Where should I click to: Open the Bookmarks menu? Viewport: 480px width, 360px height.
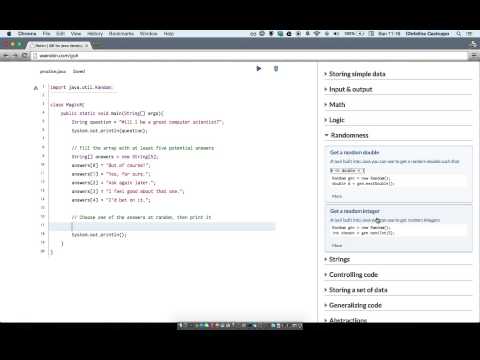121,34
